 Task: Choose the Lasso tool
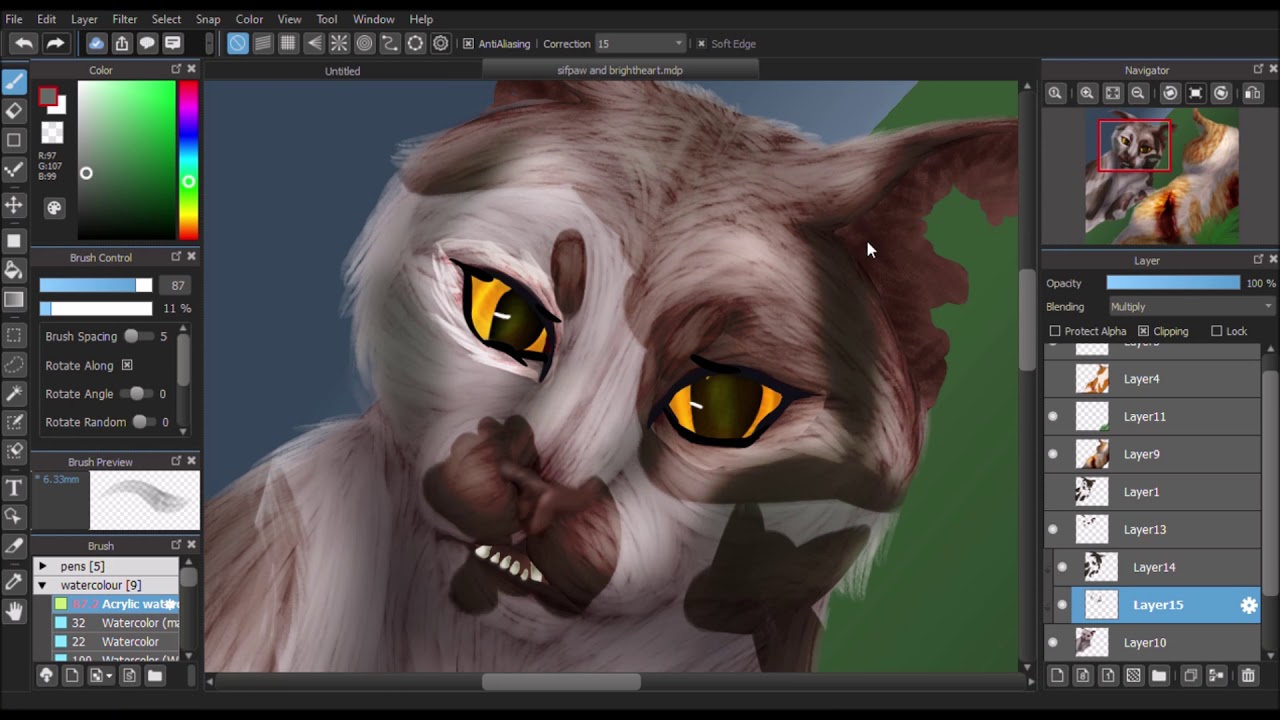pyautogui.click(x=14, y=364)
